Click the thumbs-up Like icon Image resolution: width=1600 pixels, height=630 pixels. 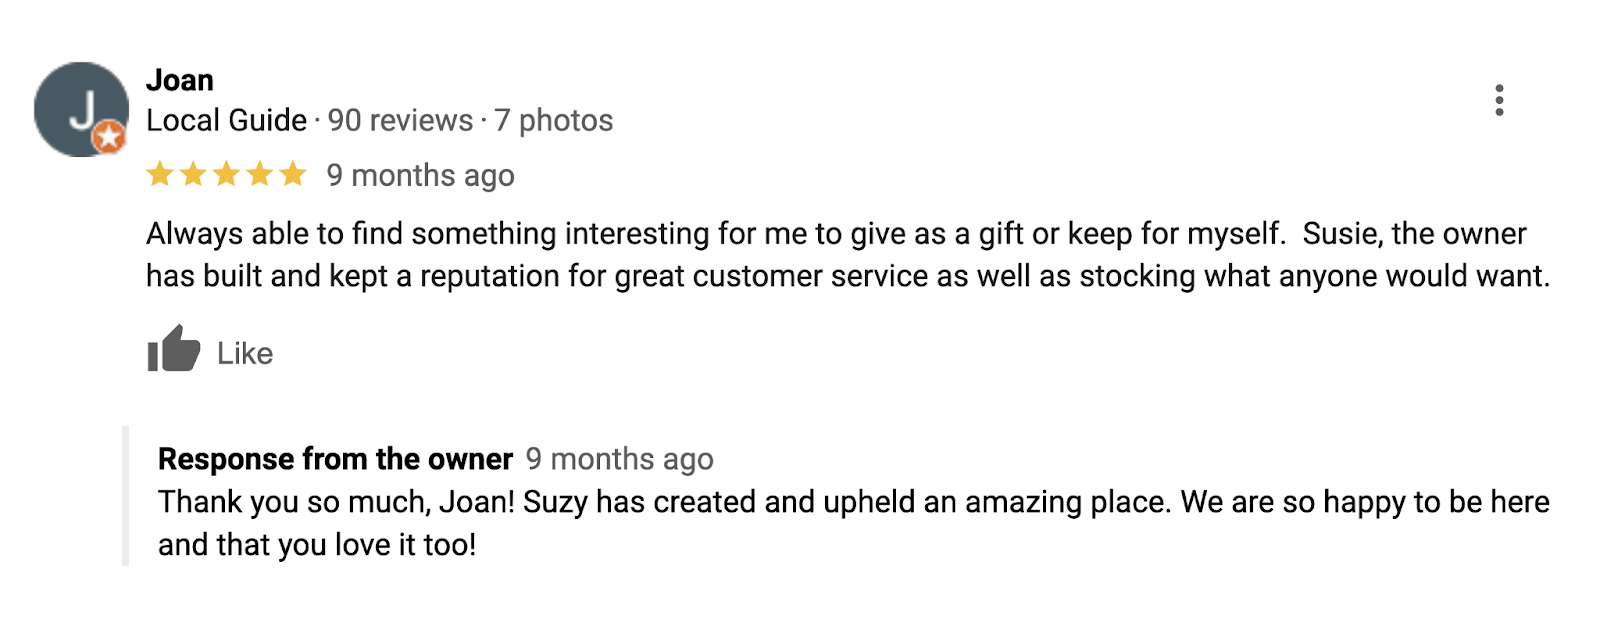172,351
